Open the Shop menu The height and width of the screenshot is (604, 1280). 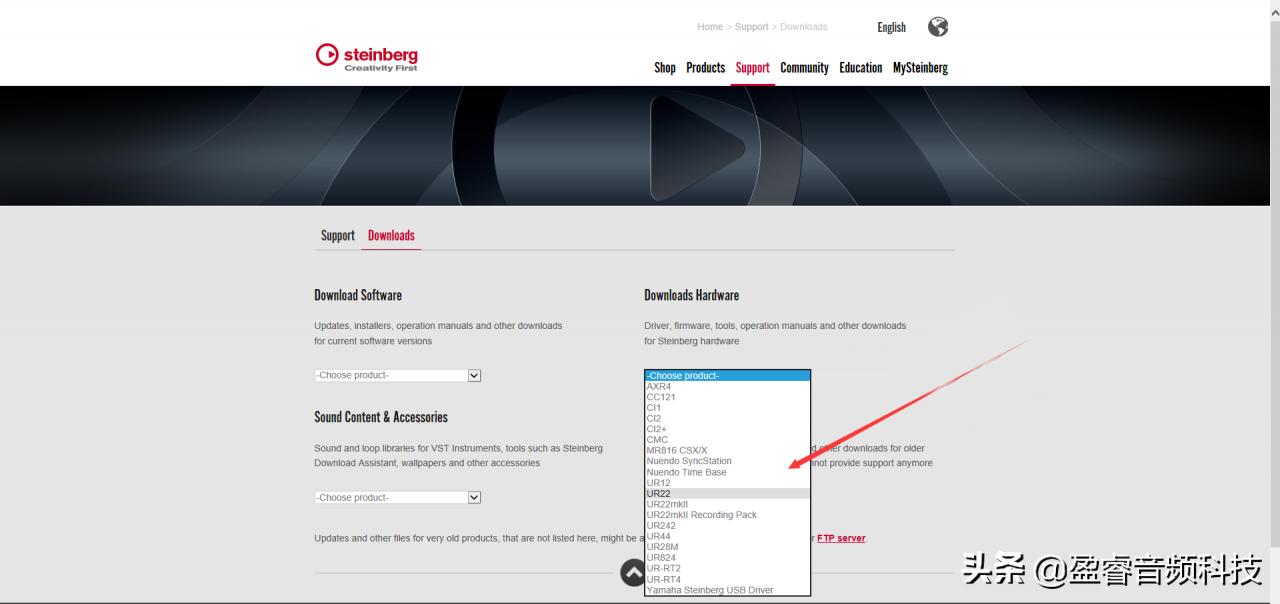[665, 68]
